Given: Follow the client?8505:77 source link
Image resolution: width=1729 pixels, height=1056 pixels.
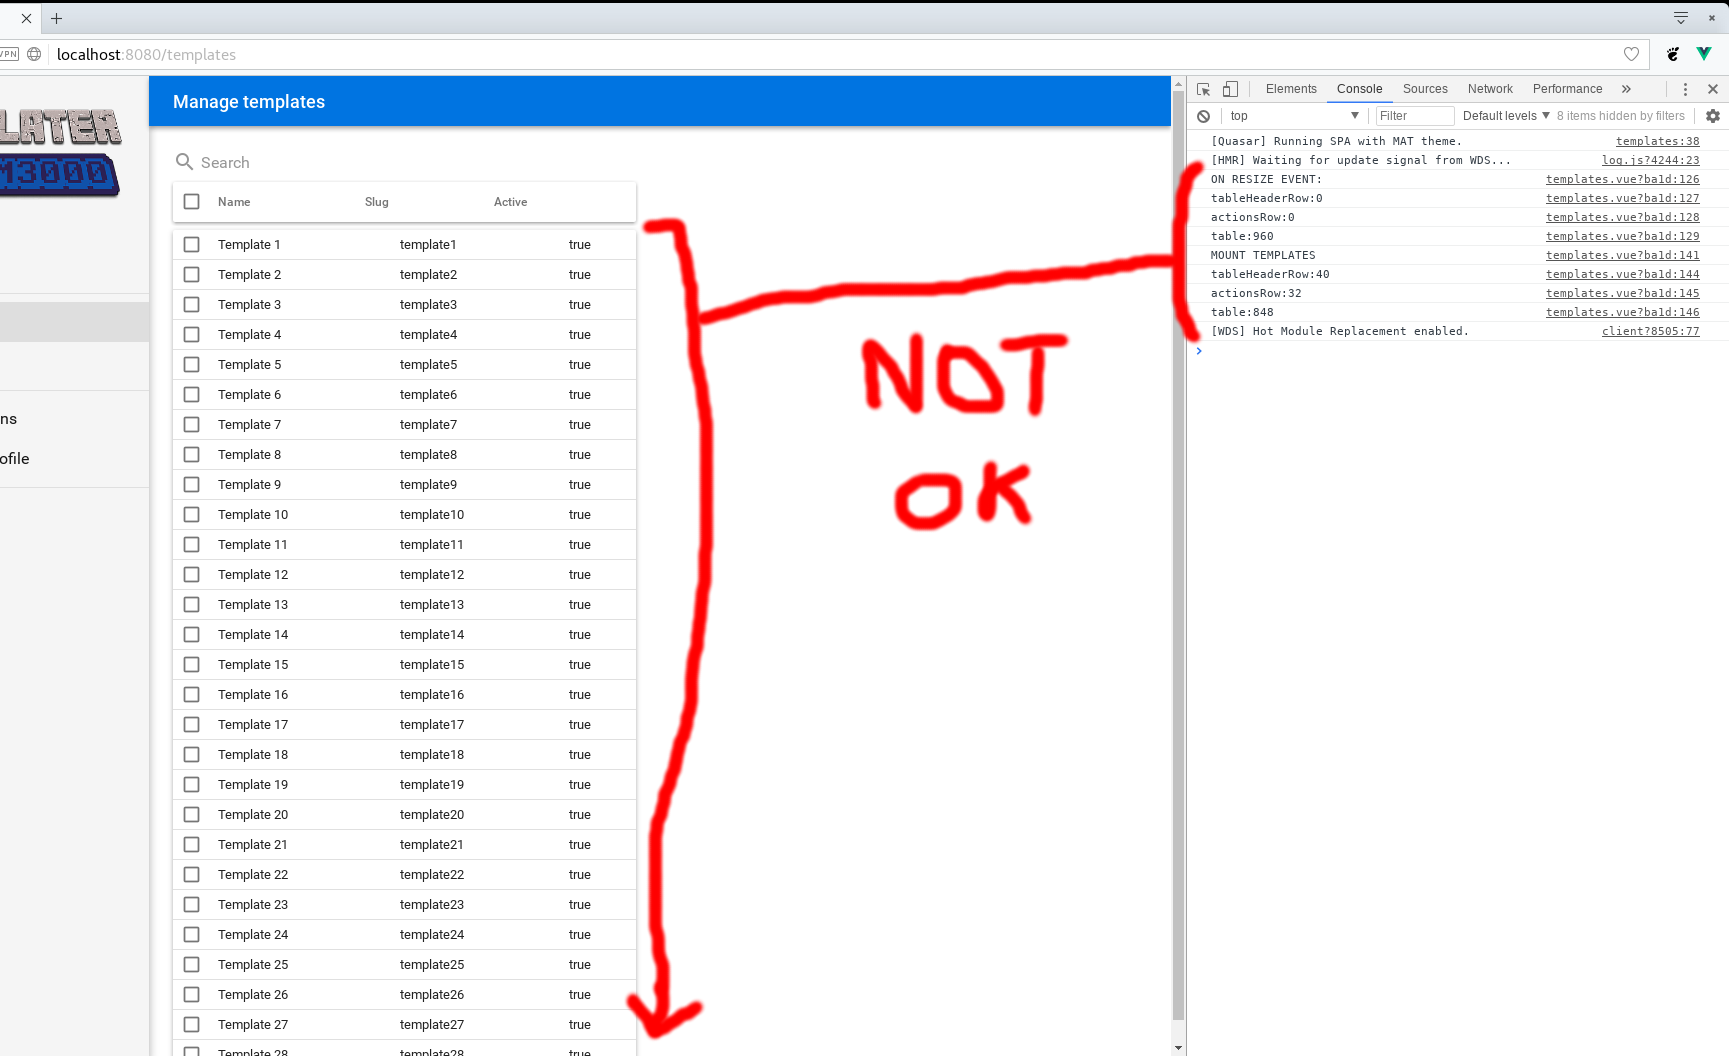Looking at the screenshot, I should (1650, 332).
